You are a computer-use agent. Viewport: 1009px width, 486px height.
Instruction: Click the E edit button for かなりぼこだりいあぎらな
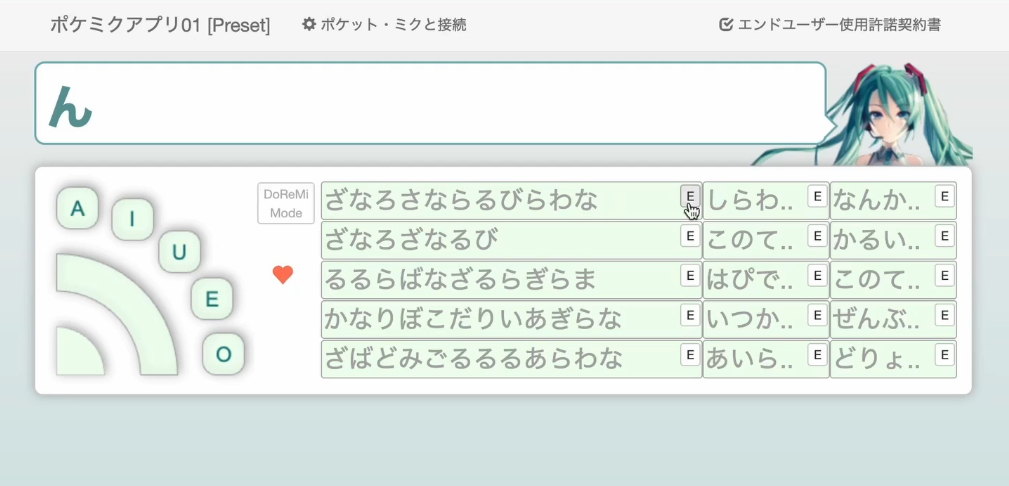689,315
